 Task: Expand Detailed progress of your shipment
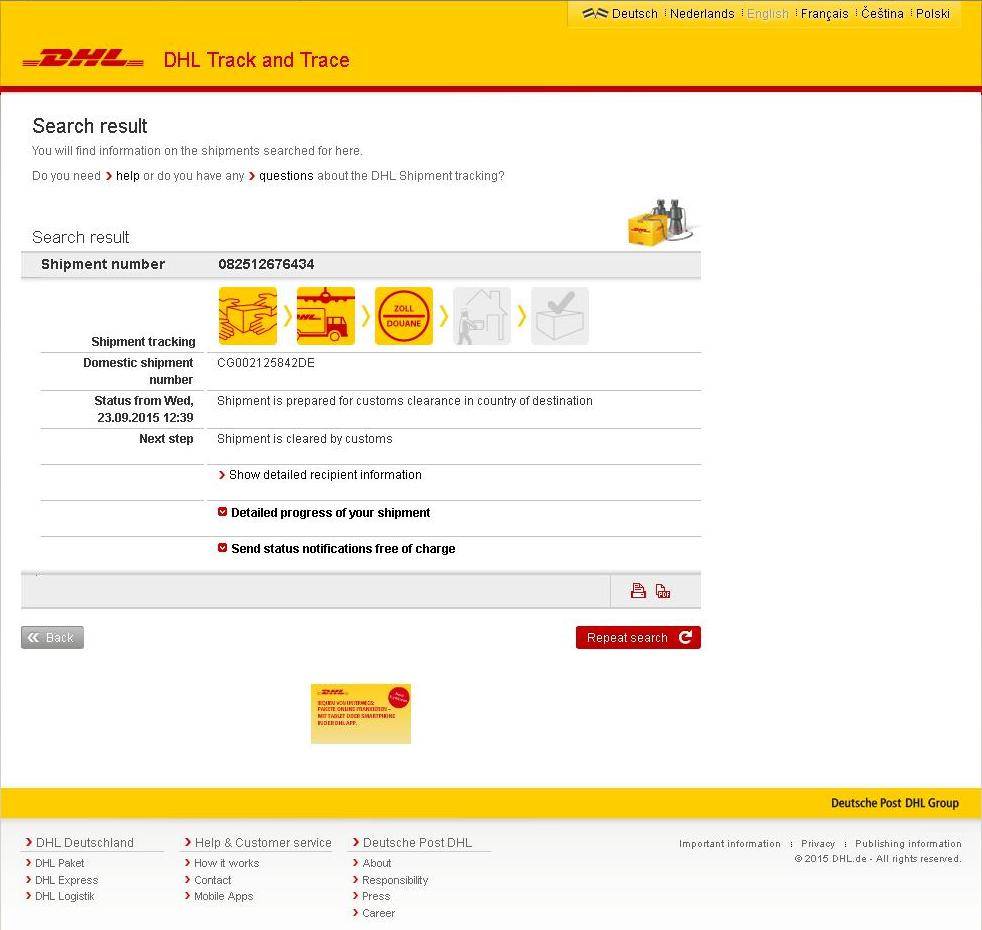[330, 513]
